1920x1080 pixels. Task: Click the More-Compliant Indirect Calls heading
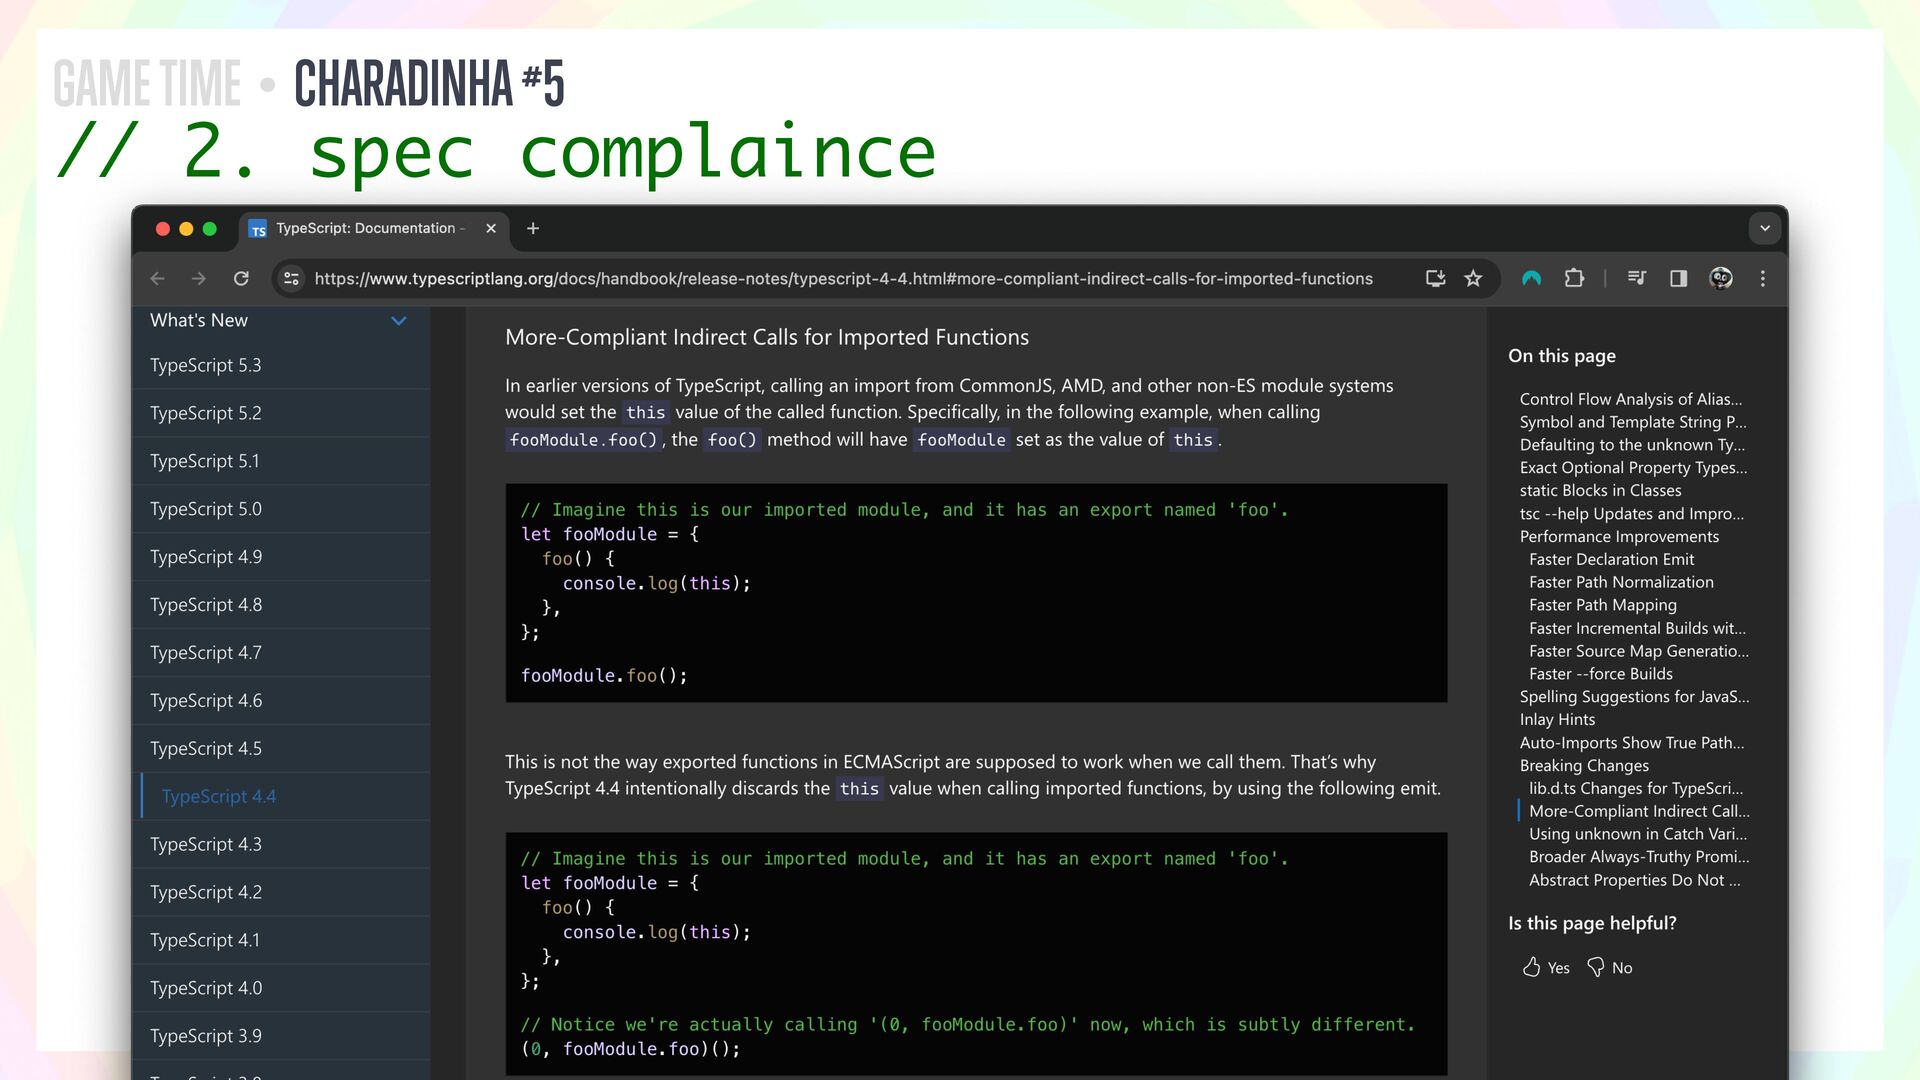coord(767,338)
